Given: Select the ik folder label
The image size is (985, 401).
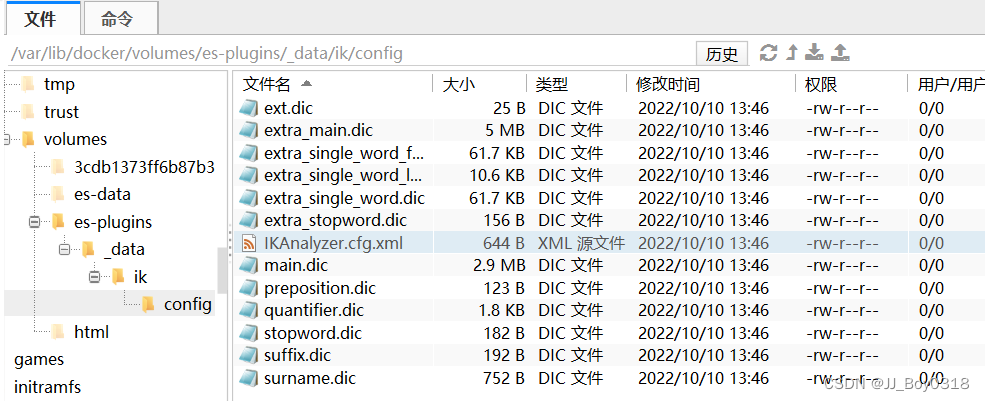Looking at the screenshot, I should pos(141,277).
